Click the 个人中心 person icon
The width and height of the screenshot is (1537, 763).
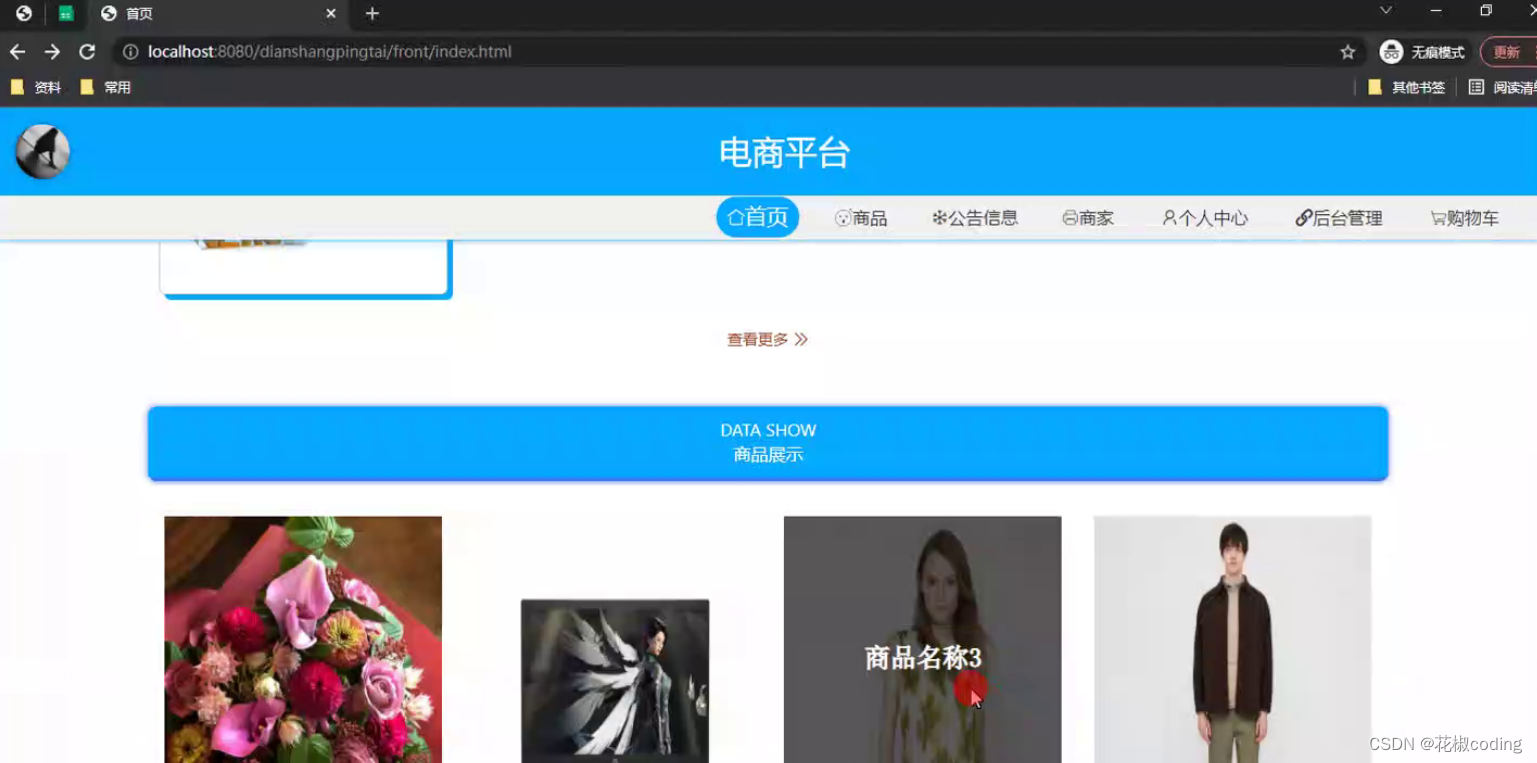pyautogui.click(x=1167, y=217)
